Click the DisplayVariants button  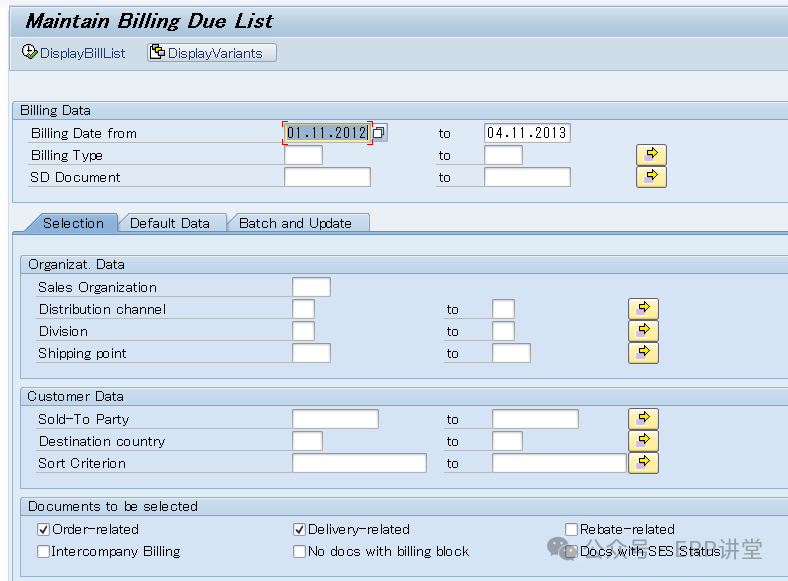206,53
